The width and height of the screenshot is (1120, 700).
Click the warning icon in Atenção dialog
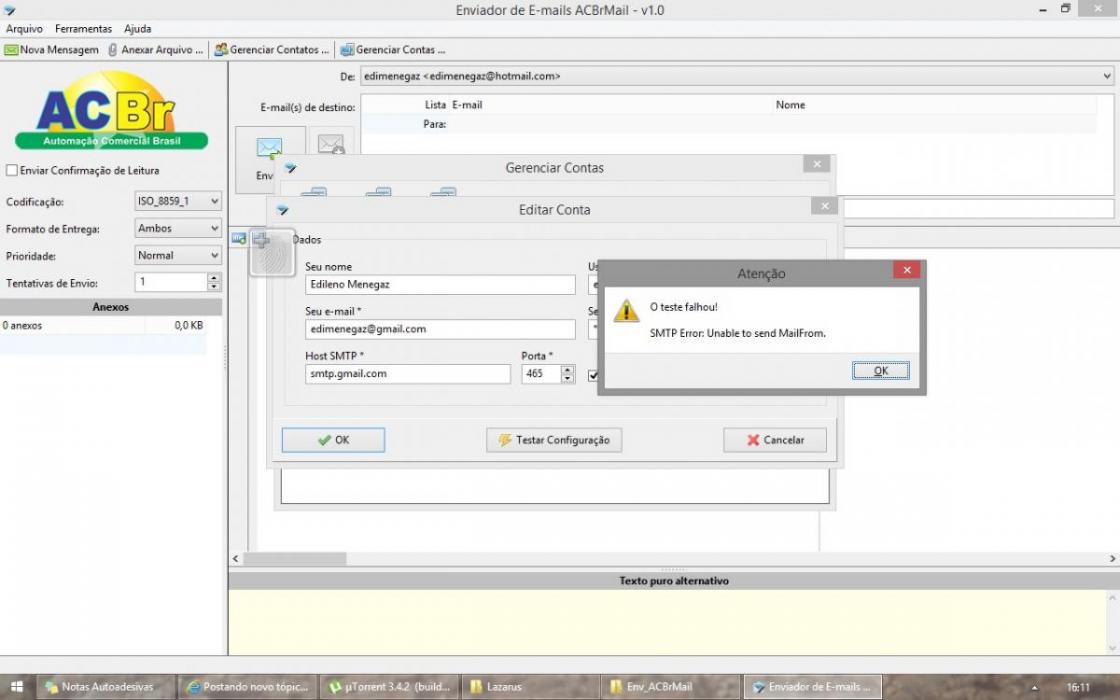point(626,311)
